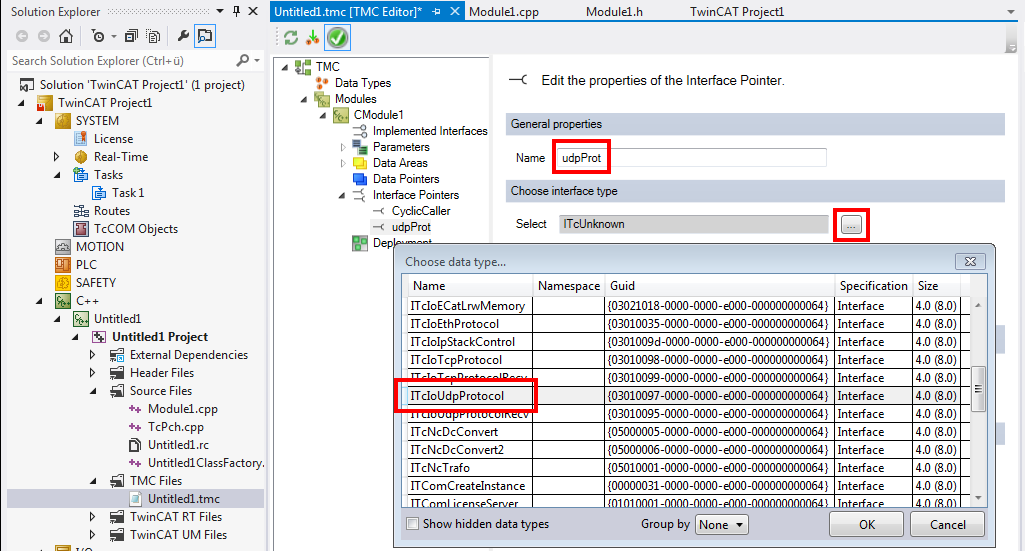Select Untitled1.tmc in TMC Files
This screenshot has width=1025, height=551.
(184, 499)
